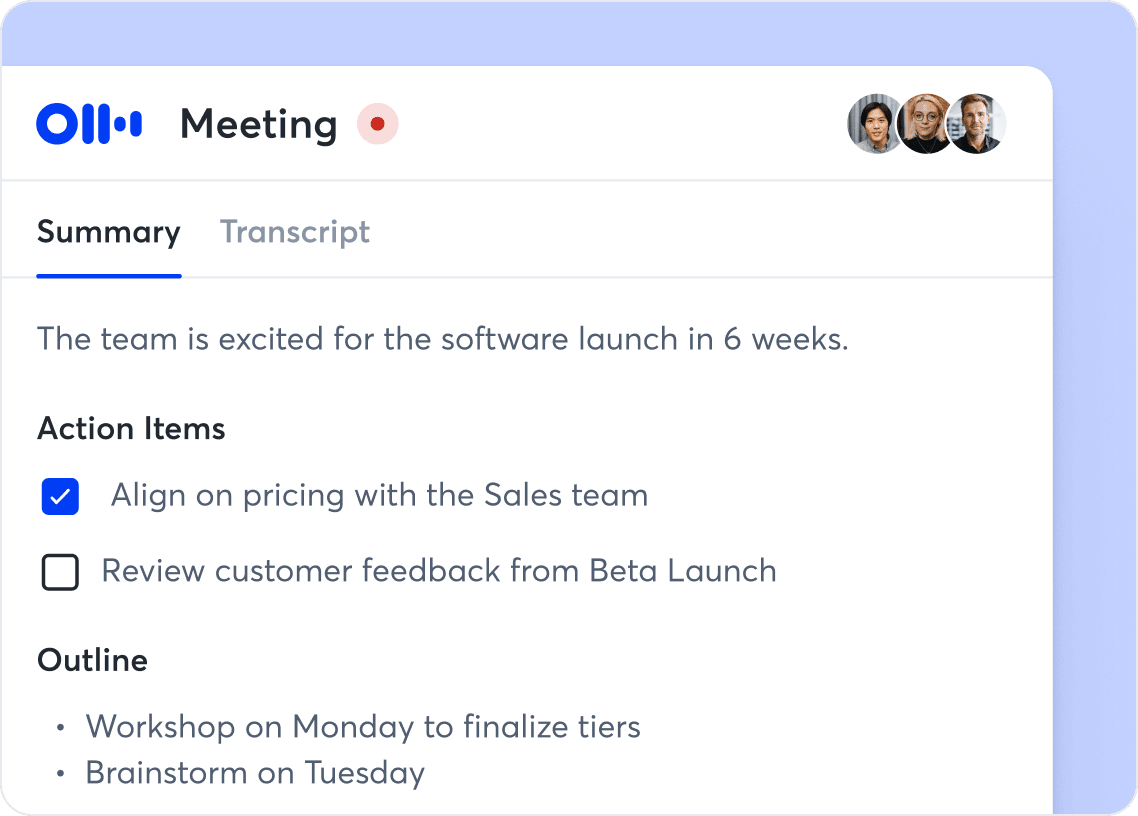
Task: Click the Meeting title text
Action: tap(258, 124)
